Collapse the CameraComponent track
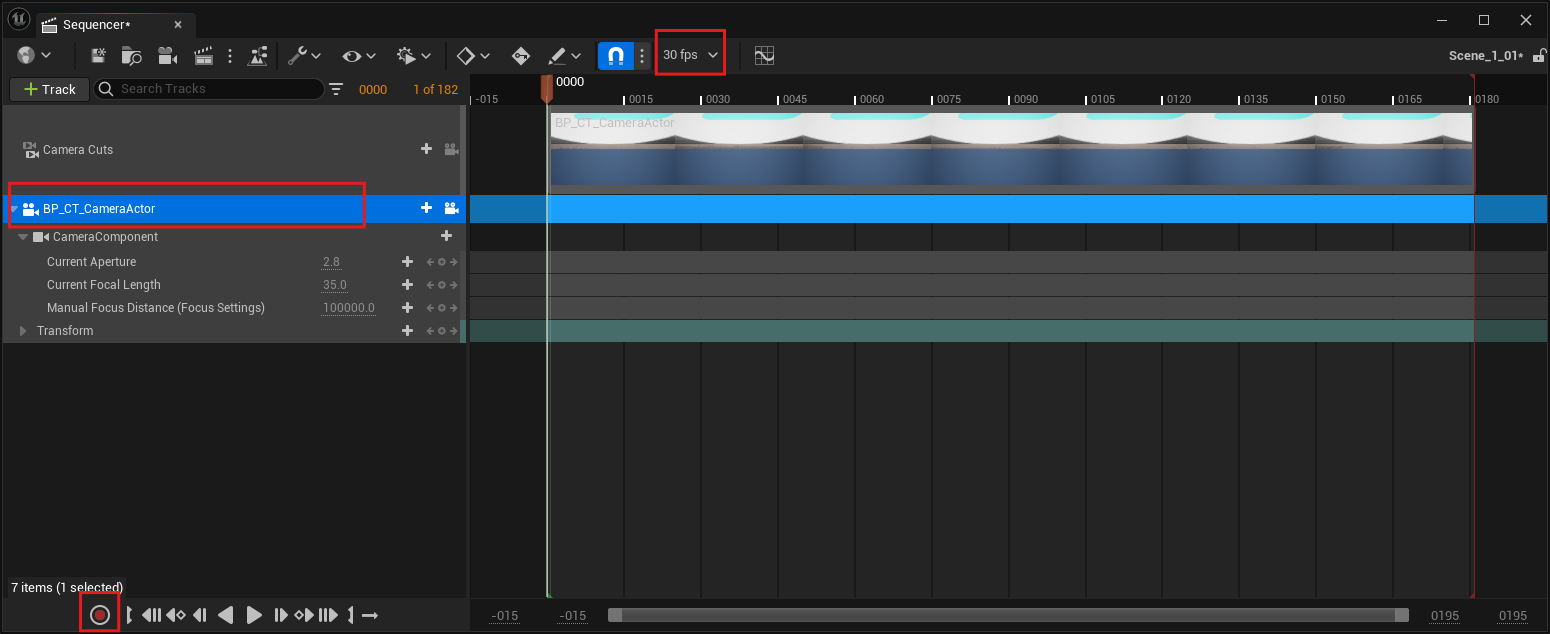1550x634 pixels. tap(23, 238)
